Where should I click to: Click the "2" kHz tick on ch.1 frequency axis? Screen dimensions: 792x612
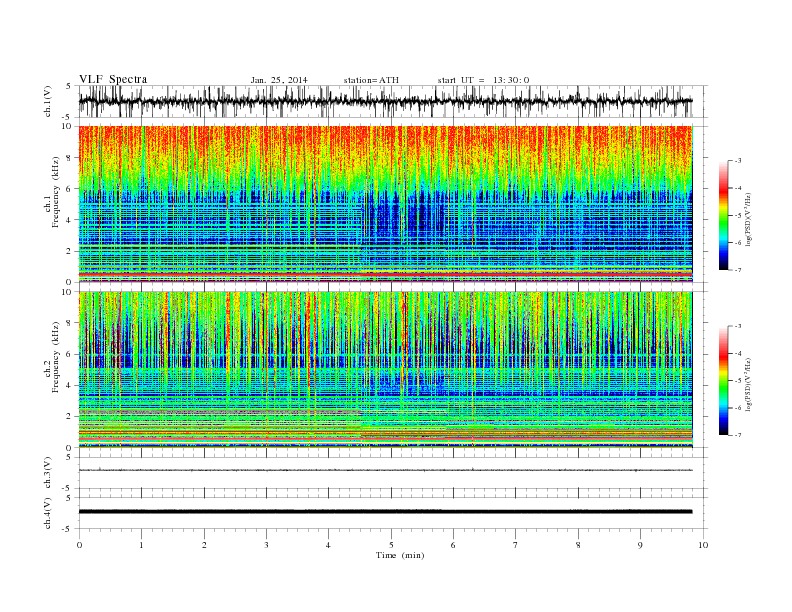point(70,251)
